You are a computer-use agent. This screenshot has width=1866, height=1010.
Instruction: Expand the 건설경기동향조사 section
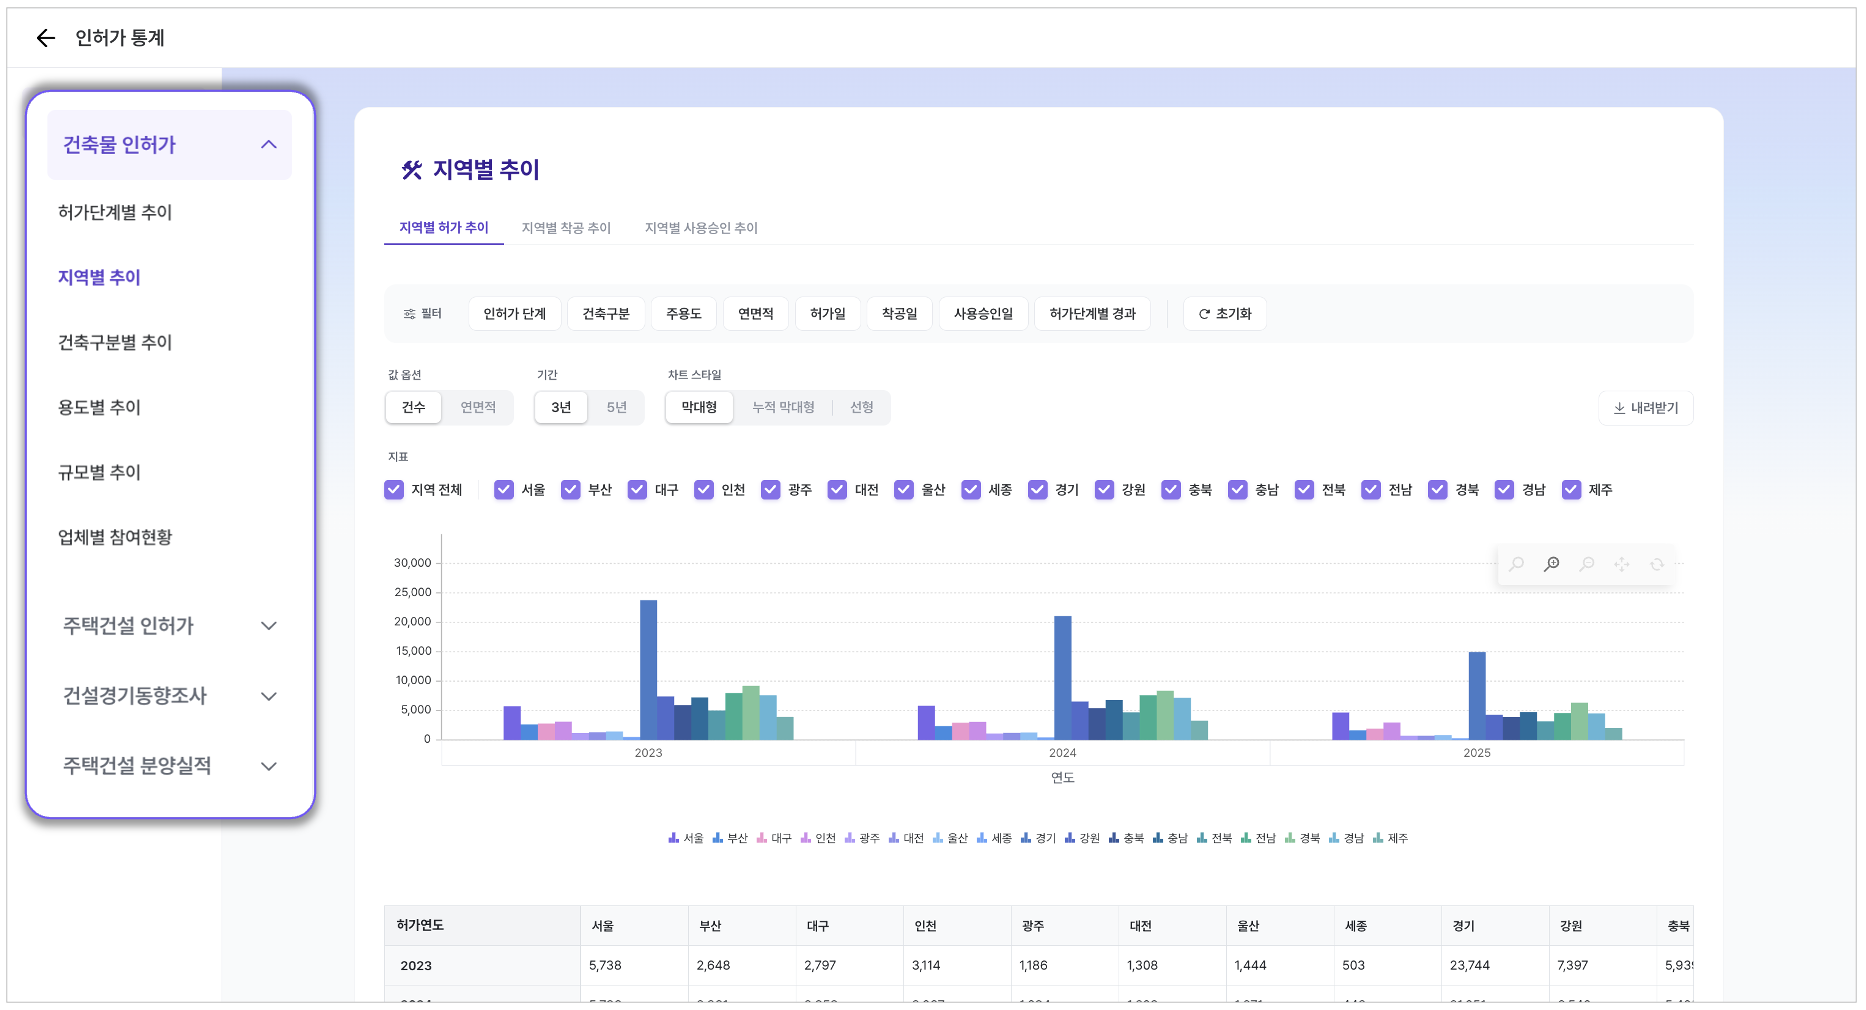tap(268, 696)
